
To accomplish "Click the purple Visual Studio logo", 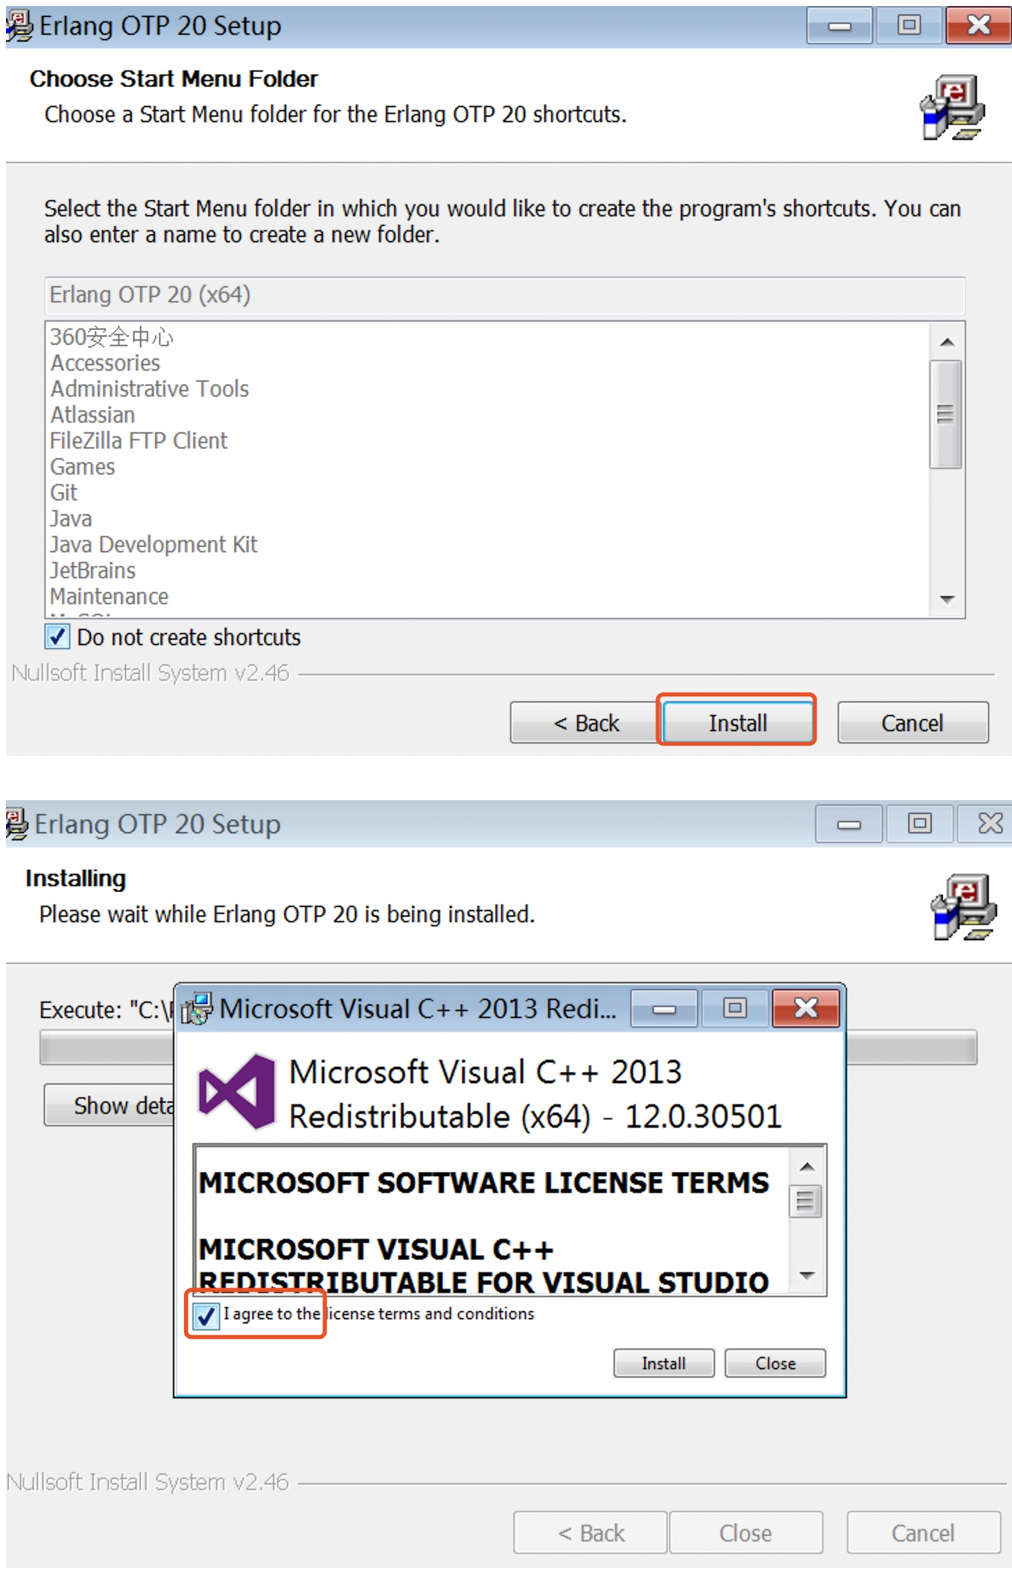I will click(x=237, y=1091).
